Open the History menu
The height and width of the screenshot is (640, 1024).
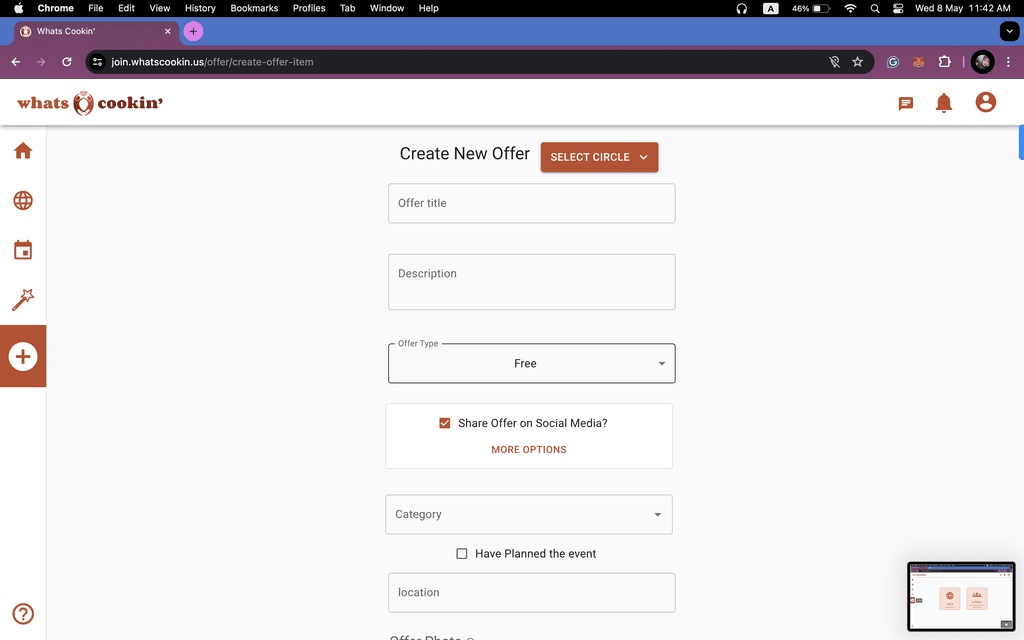pyautogui.click(x=200, y=8)
